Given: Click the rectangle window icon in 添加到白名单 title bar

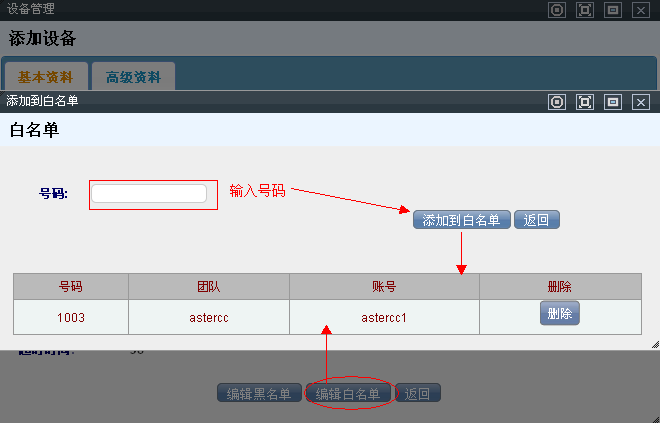Looking at the screenshot, I should pyautogui.click(x=614, y=101).
